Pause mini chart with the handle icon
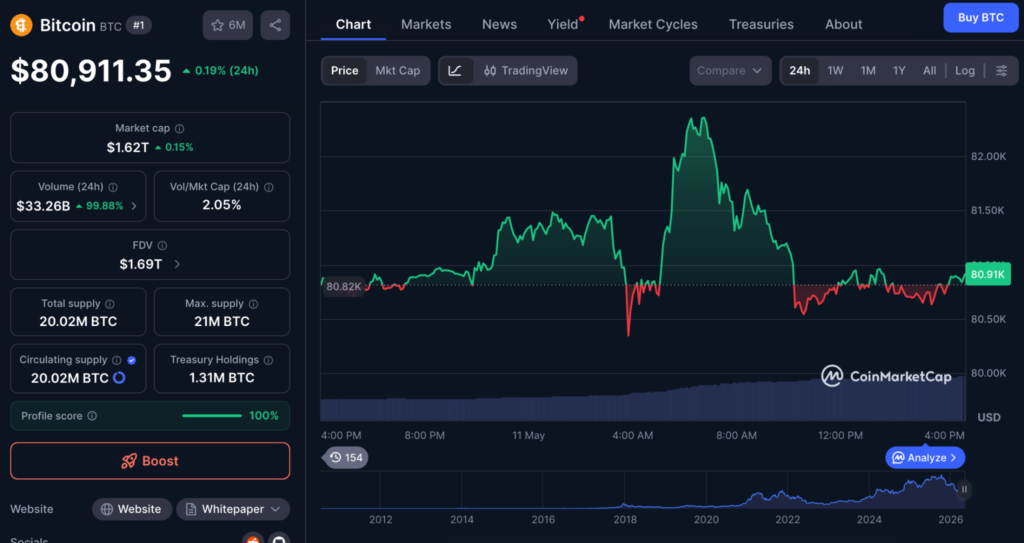The image size is (1024, 543). [964, 489]
